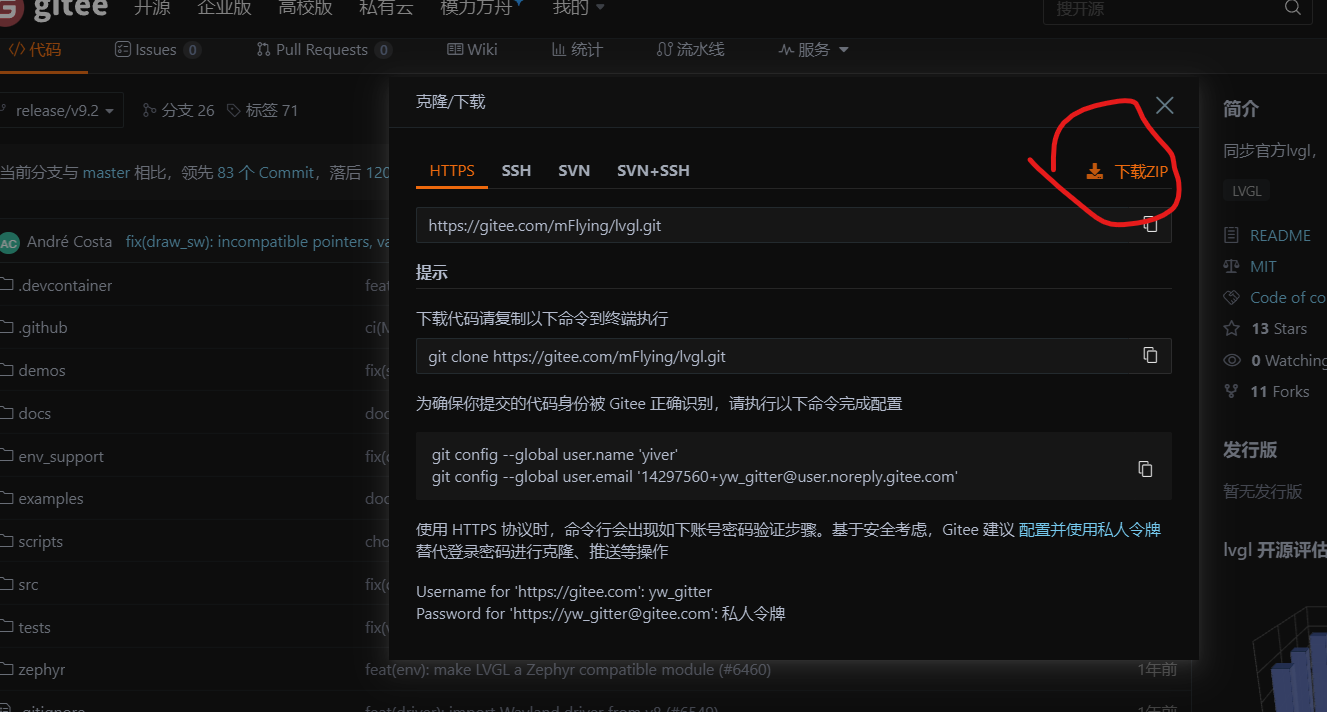Select the SSH clone tab
The image size is (1327, 712).
coord(516,171)
